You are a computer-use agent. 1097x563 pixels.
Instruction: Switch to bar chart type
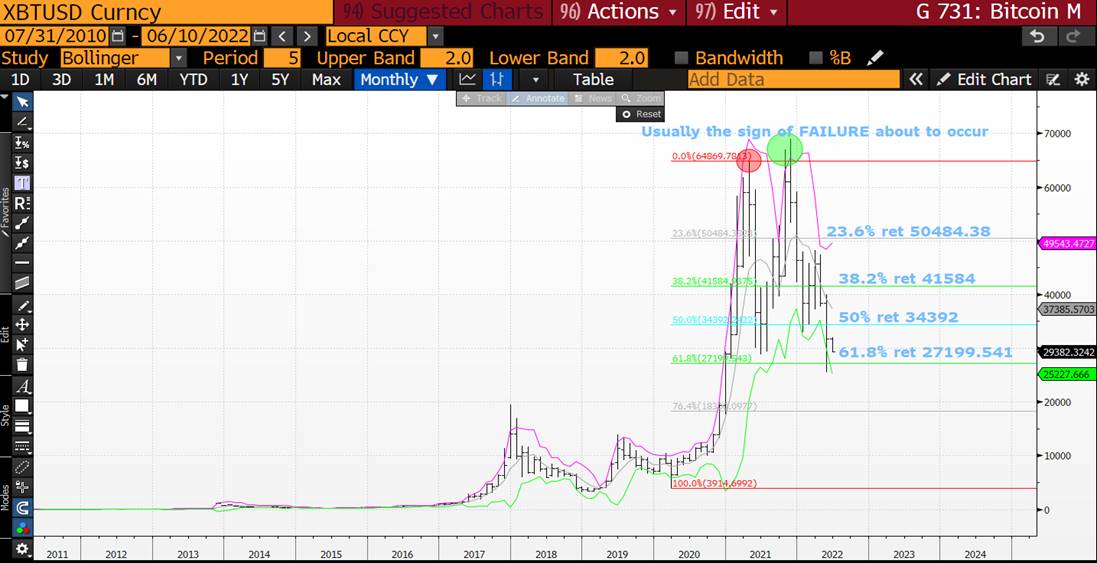click(x=497, y=80)
